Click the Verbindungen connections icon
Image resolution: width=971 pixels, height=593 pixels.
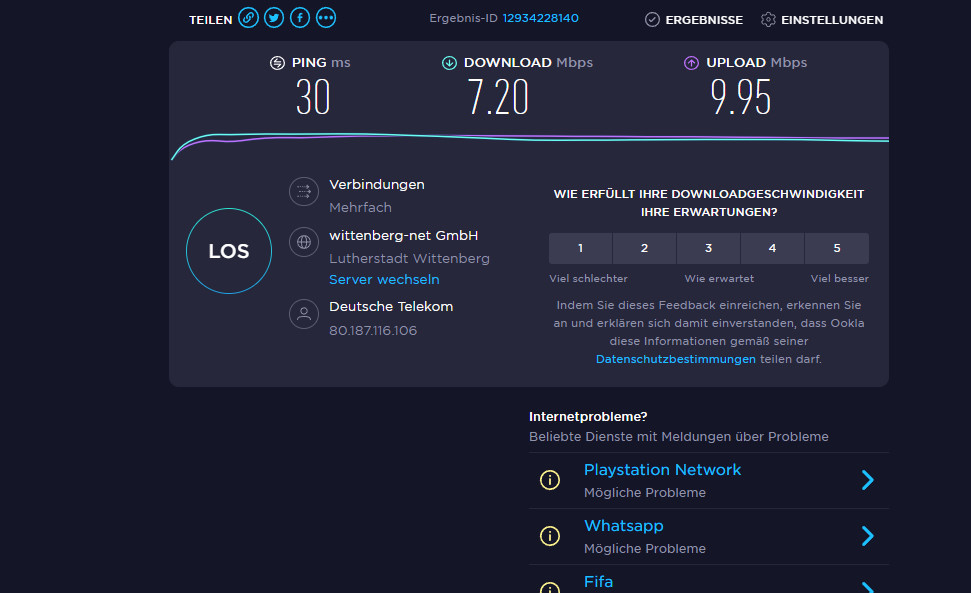point(303,191)
